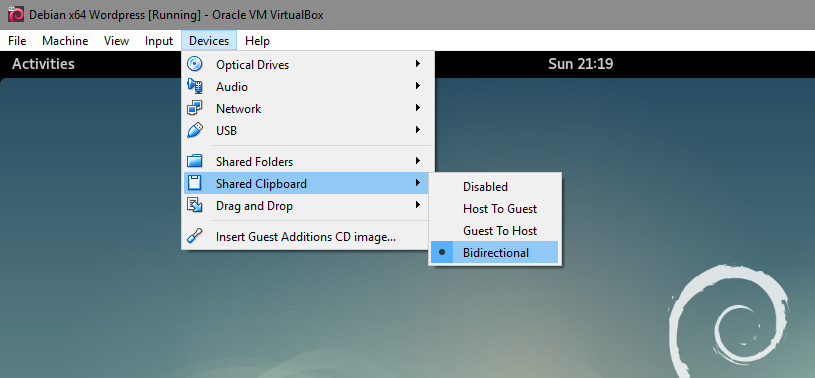Click the Optical Drives disc icon

(194, 64)
